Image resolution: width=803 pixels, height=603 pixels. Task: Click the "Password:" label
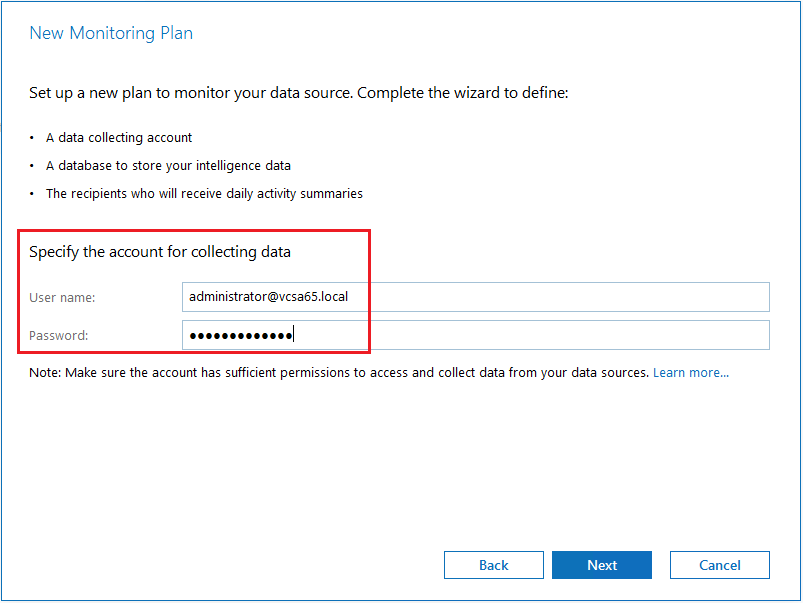pos(59,336)
